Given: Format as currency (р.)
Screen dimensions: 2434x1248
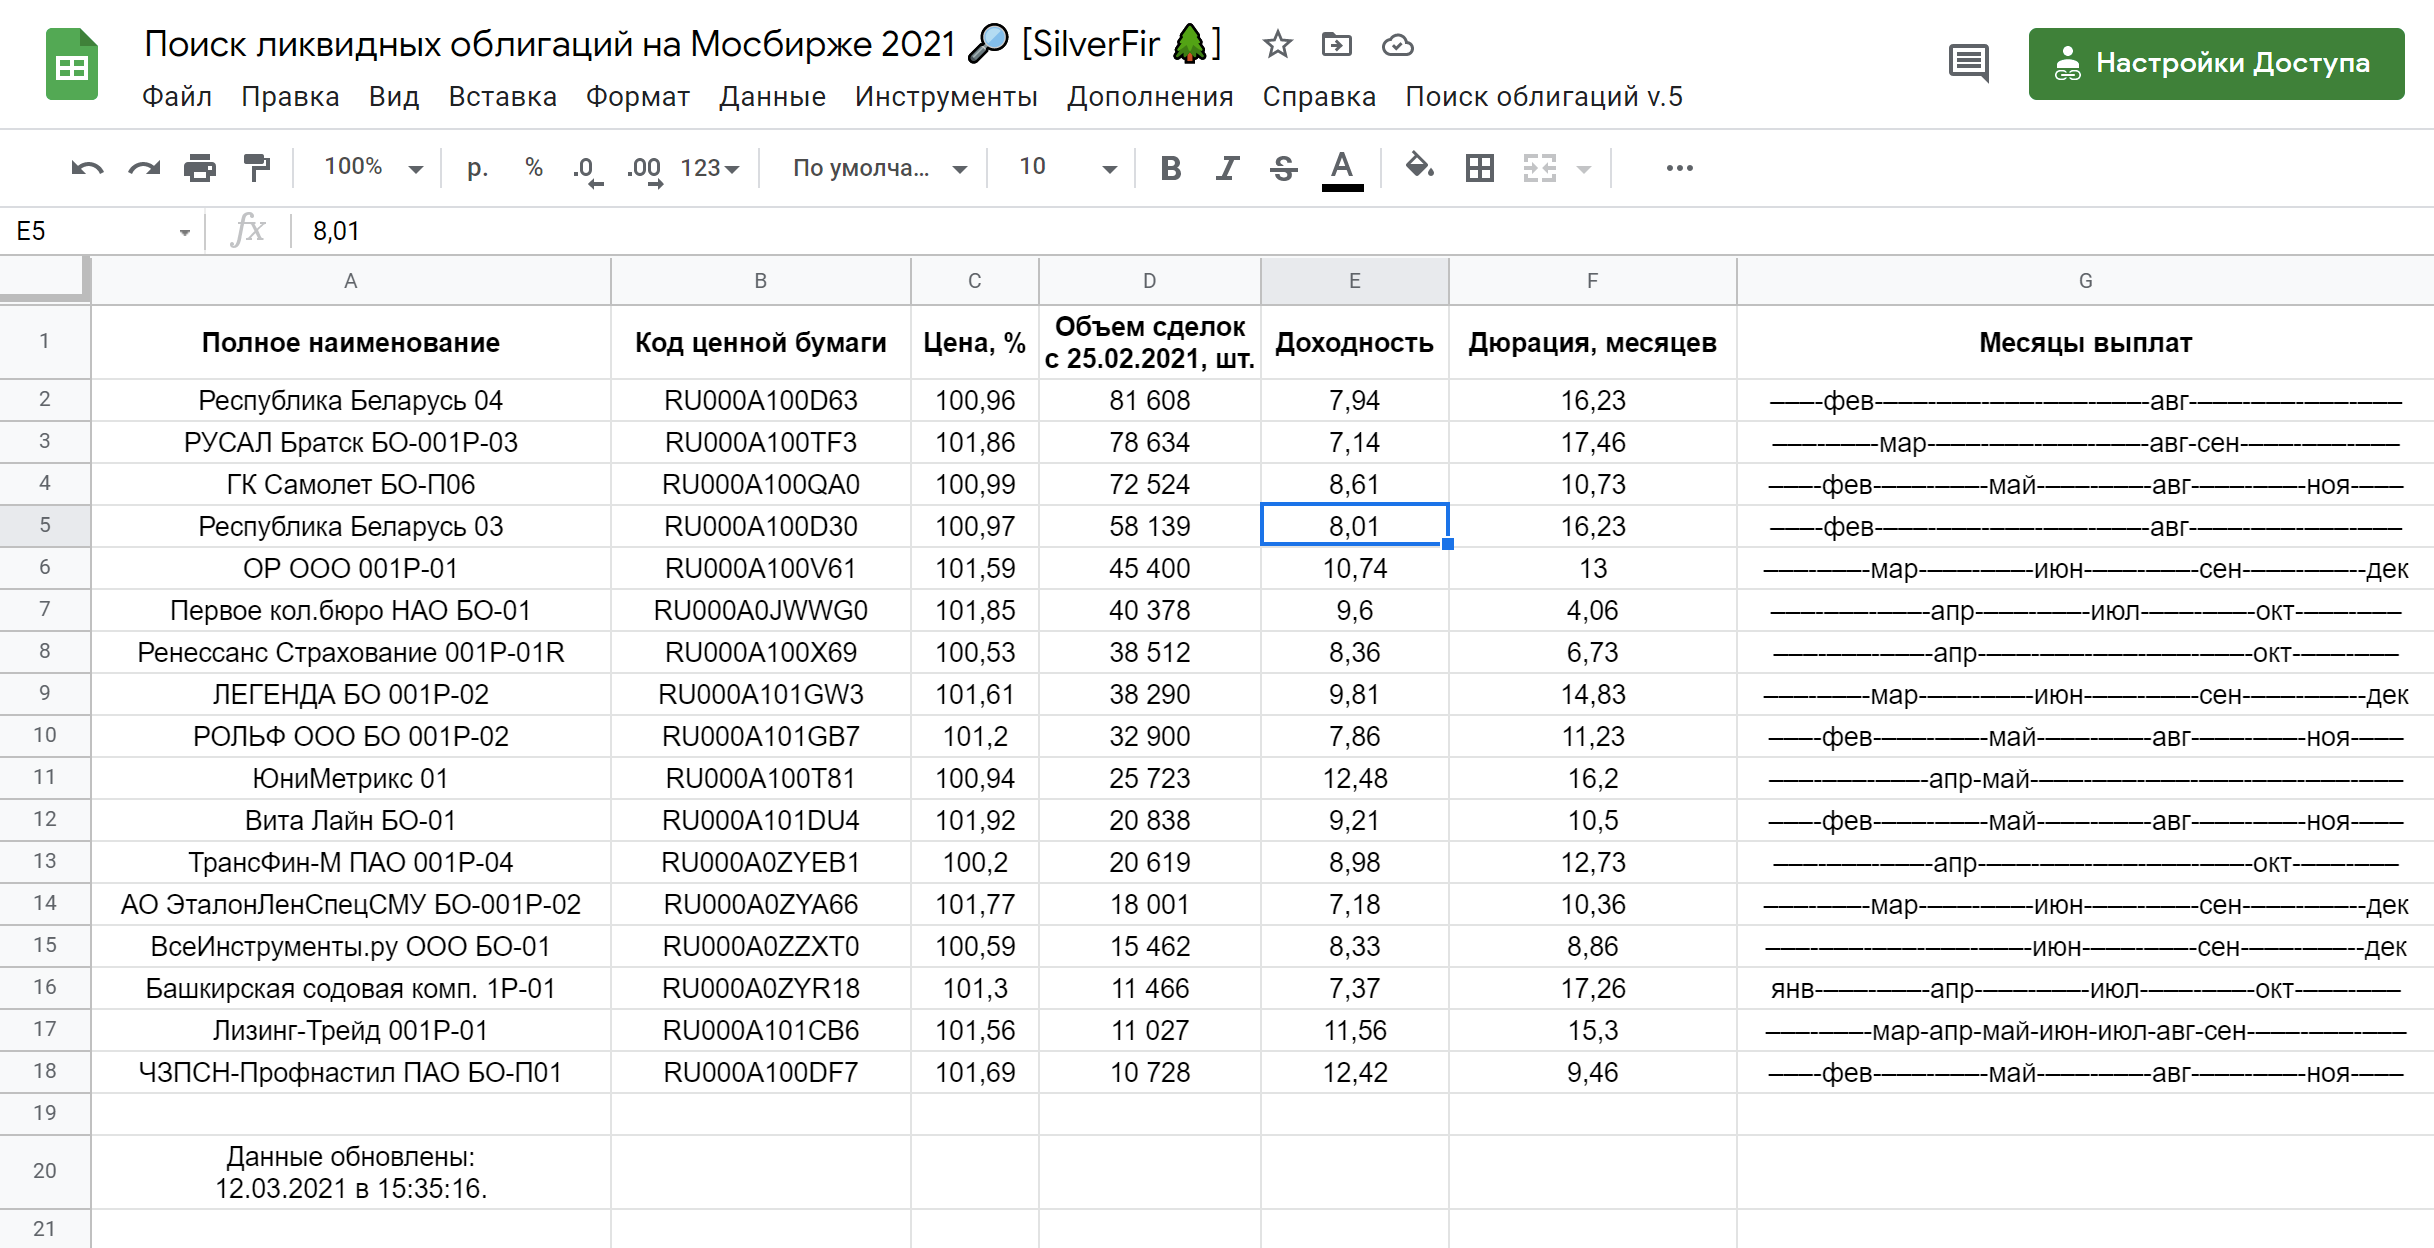Looking at the screenshot, I should coord(478,168).
